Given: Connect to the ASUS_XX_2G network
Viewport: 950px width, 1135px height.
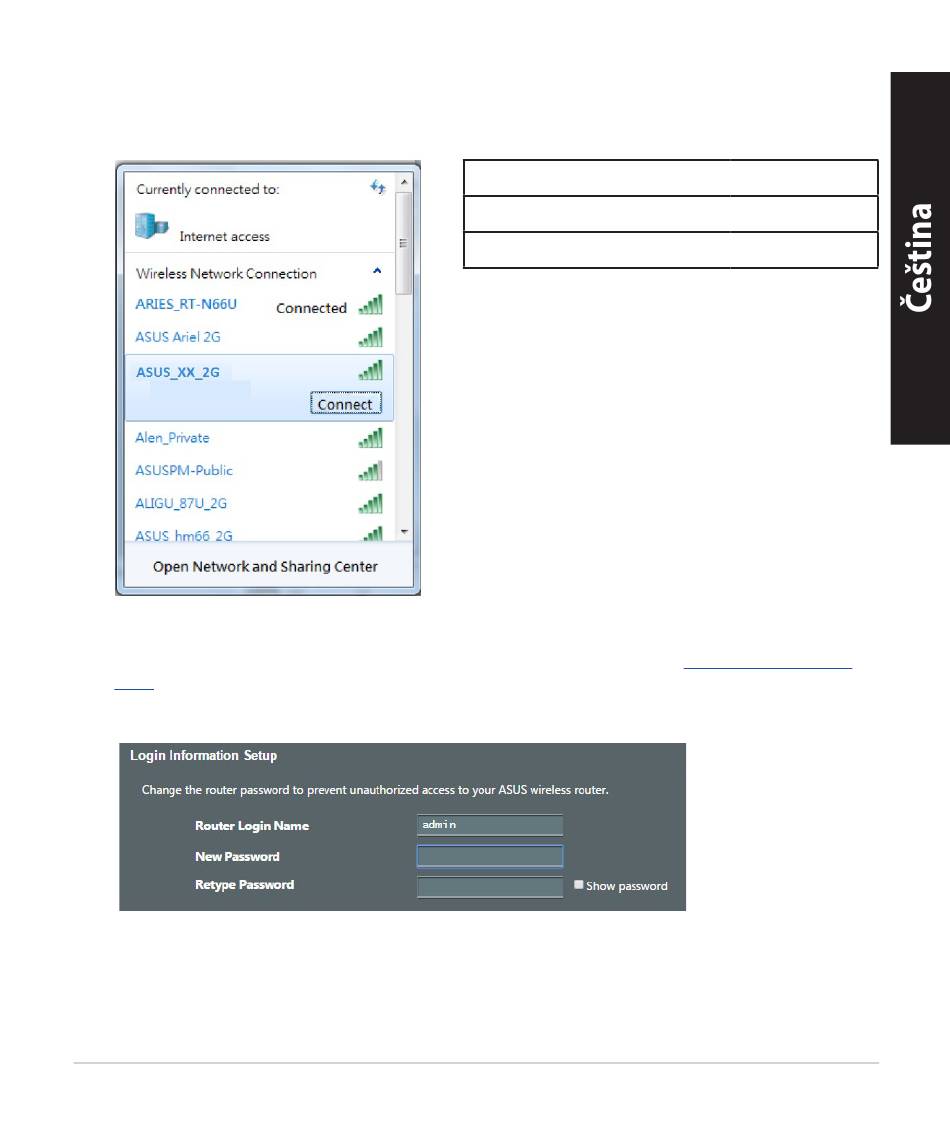Looking at the screenshot, I should 345,404.
